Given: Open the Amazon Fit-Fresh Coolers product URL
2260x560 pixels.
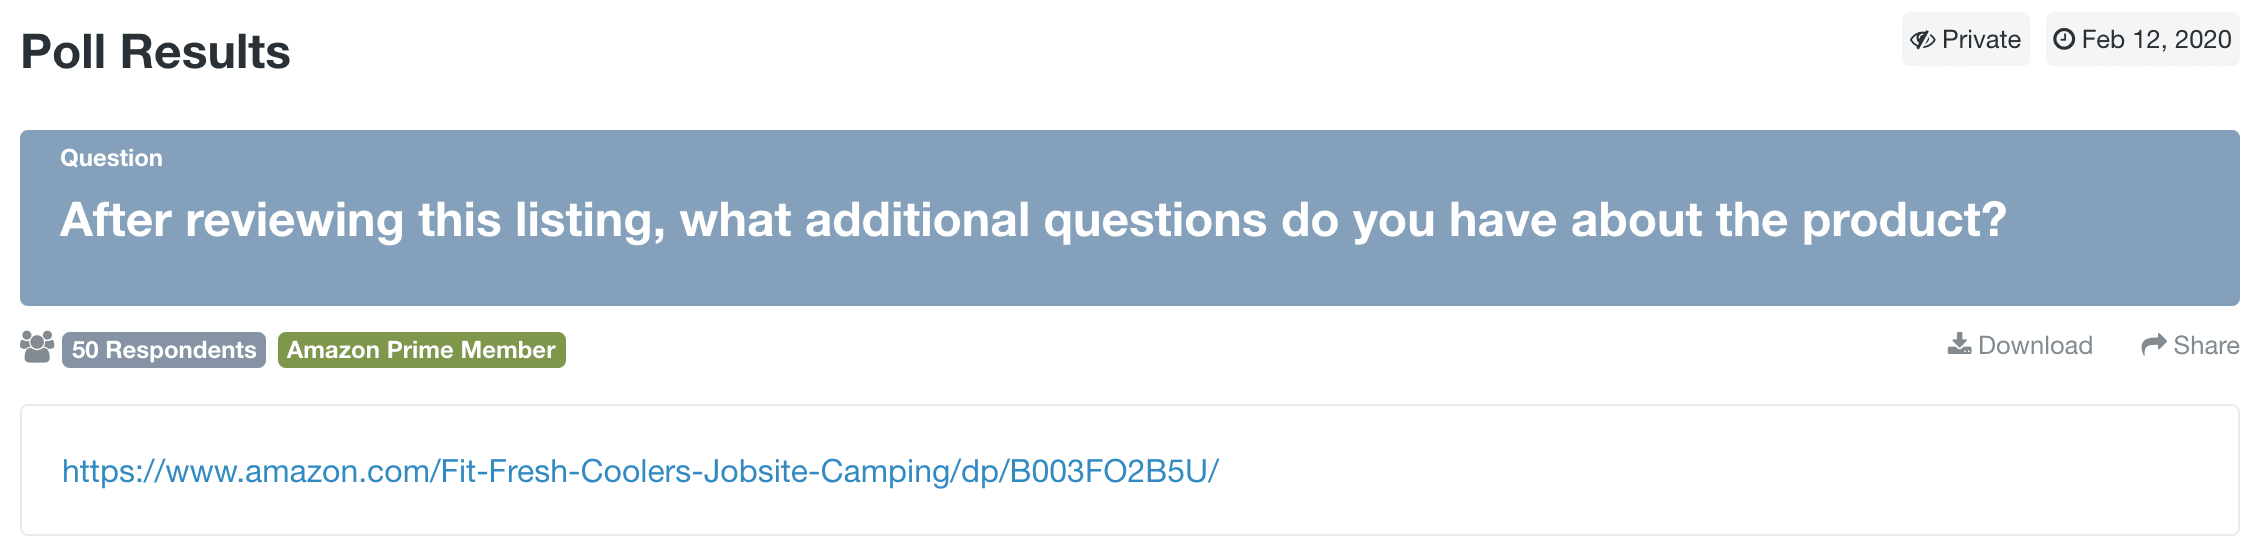Looking at the screenshot, I should point(640,471).
